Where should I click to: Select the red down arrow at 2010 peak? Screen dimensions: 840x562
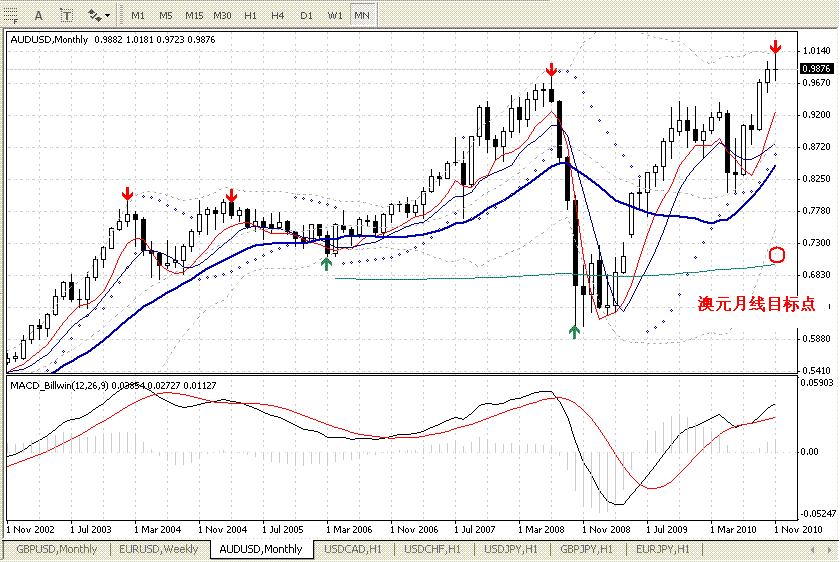(x=775, y=47)
